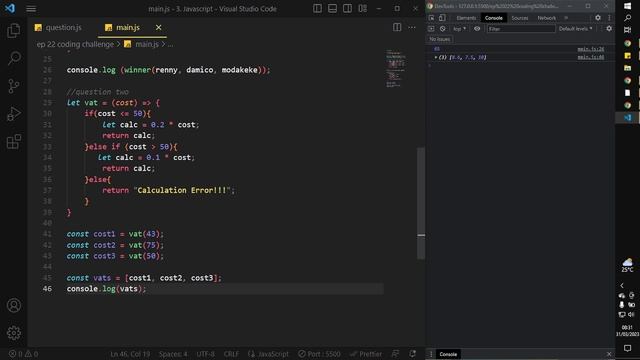Open Task View on the taskbar

627,30
